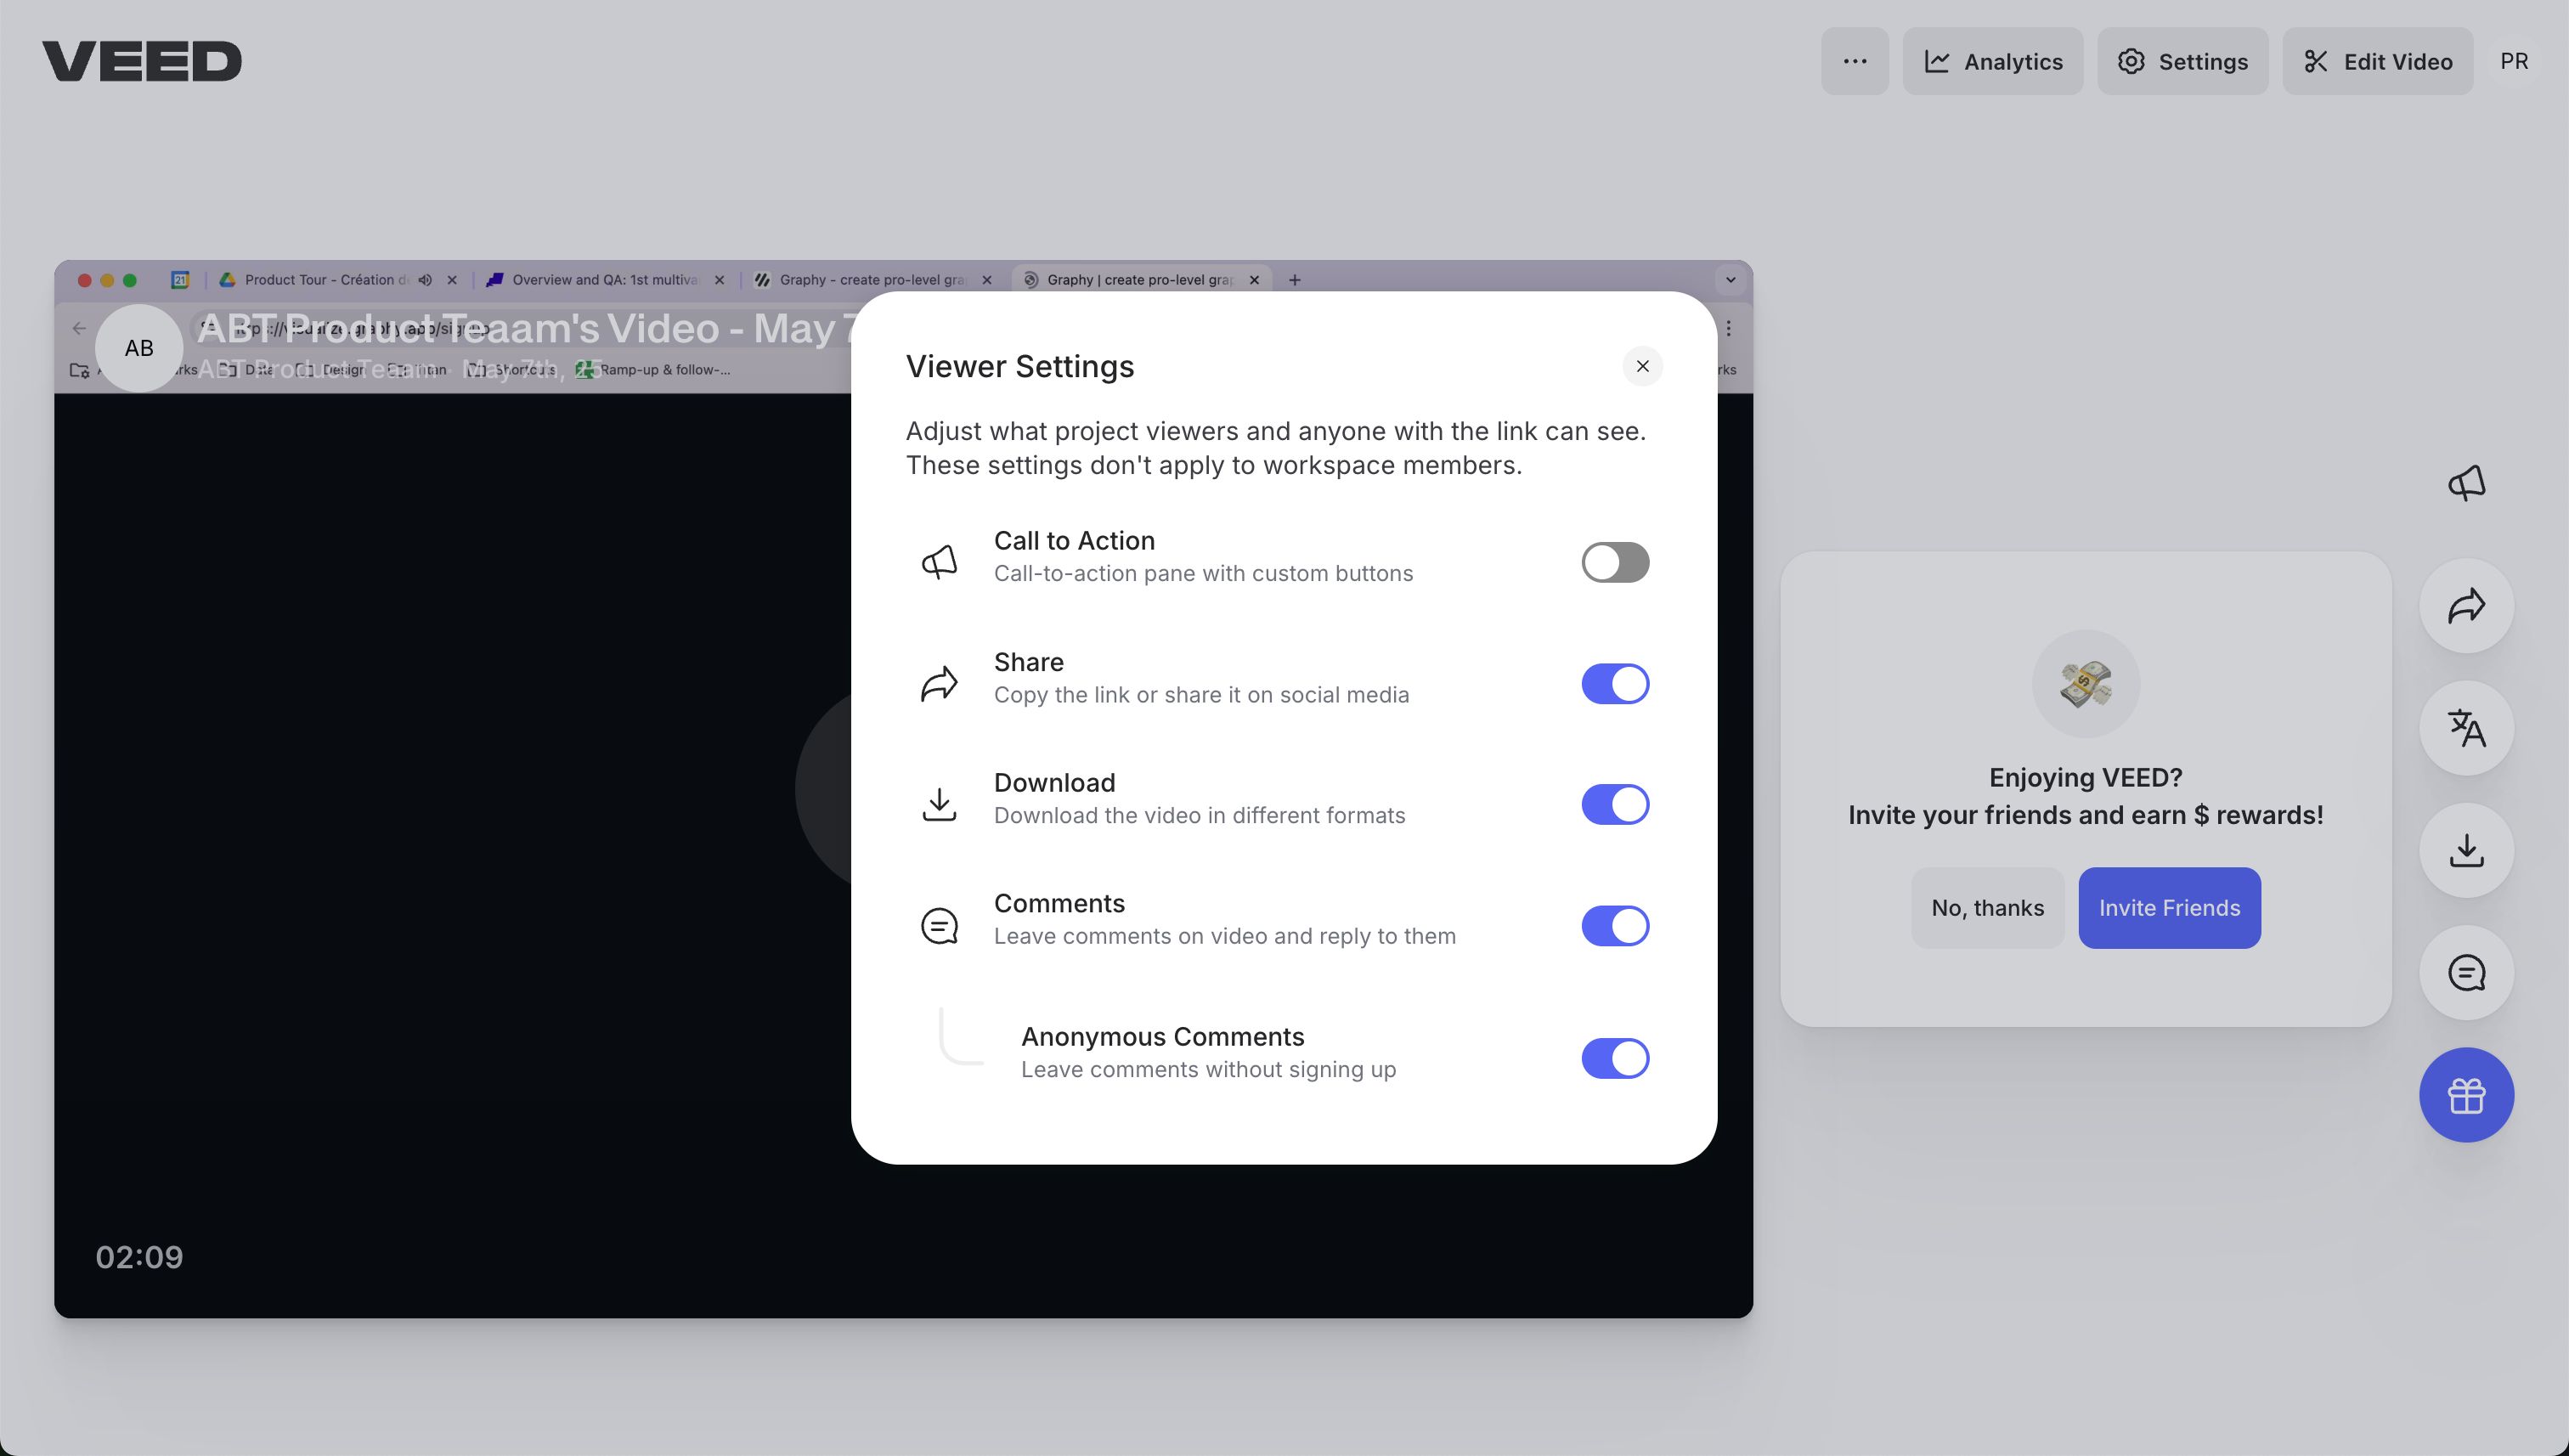This screenshot has width=2569, height=1456.
Task: Click the PR profile avatar
Action: (x=2513, y=61)
